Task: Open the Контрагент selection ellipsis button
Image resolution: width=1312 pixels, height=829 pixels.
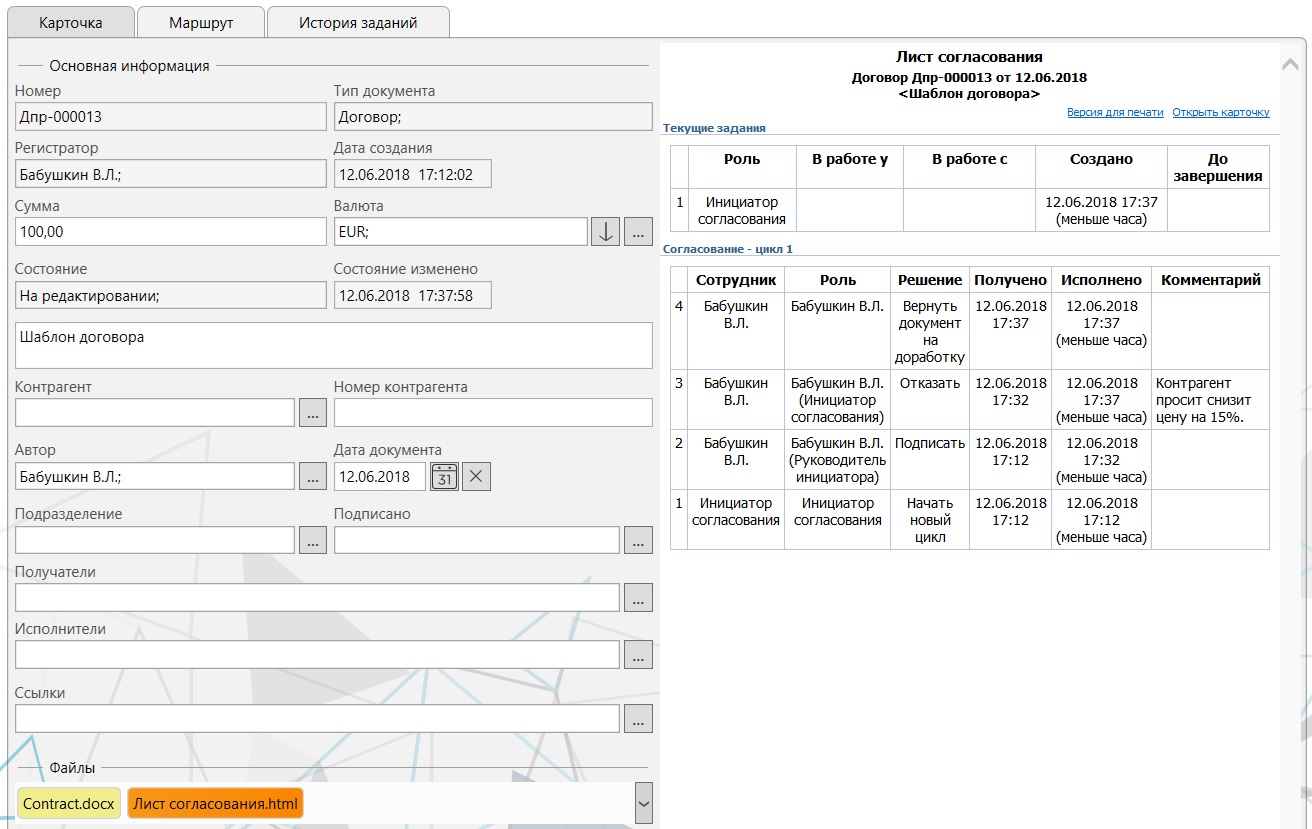Action: [x=313, y=412]
